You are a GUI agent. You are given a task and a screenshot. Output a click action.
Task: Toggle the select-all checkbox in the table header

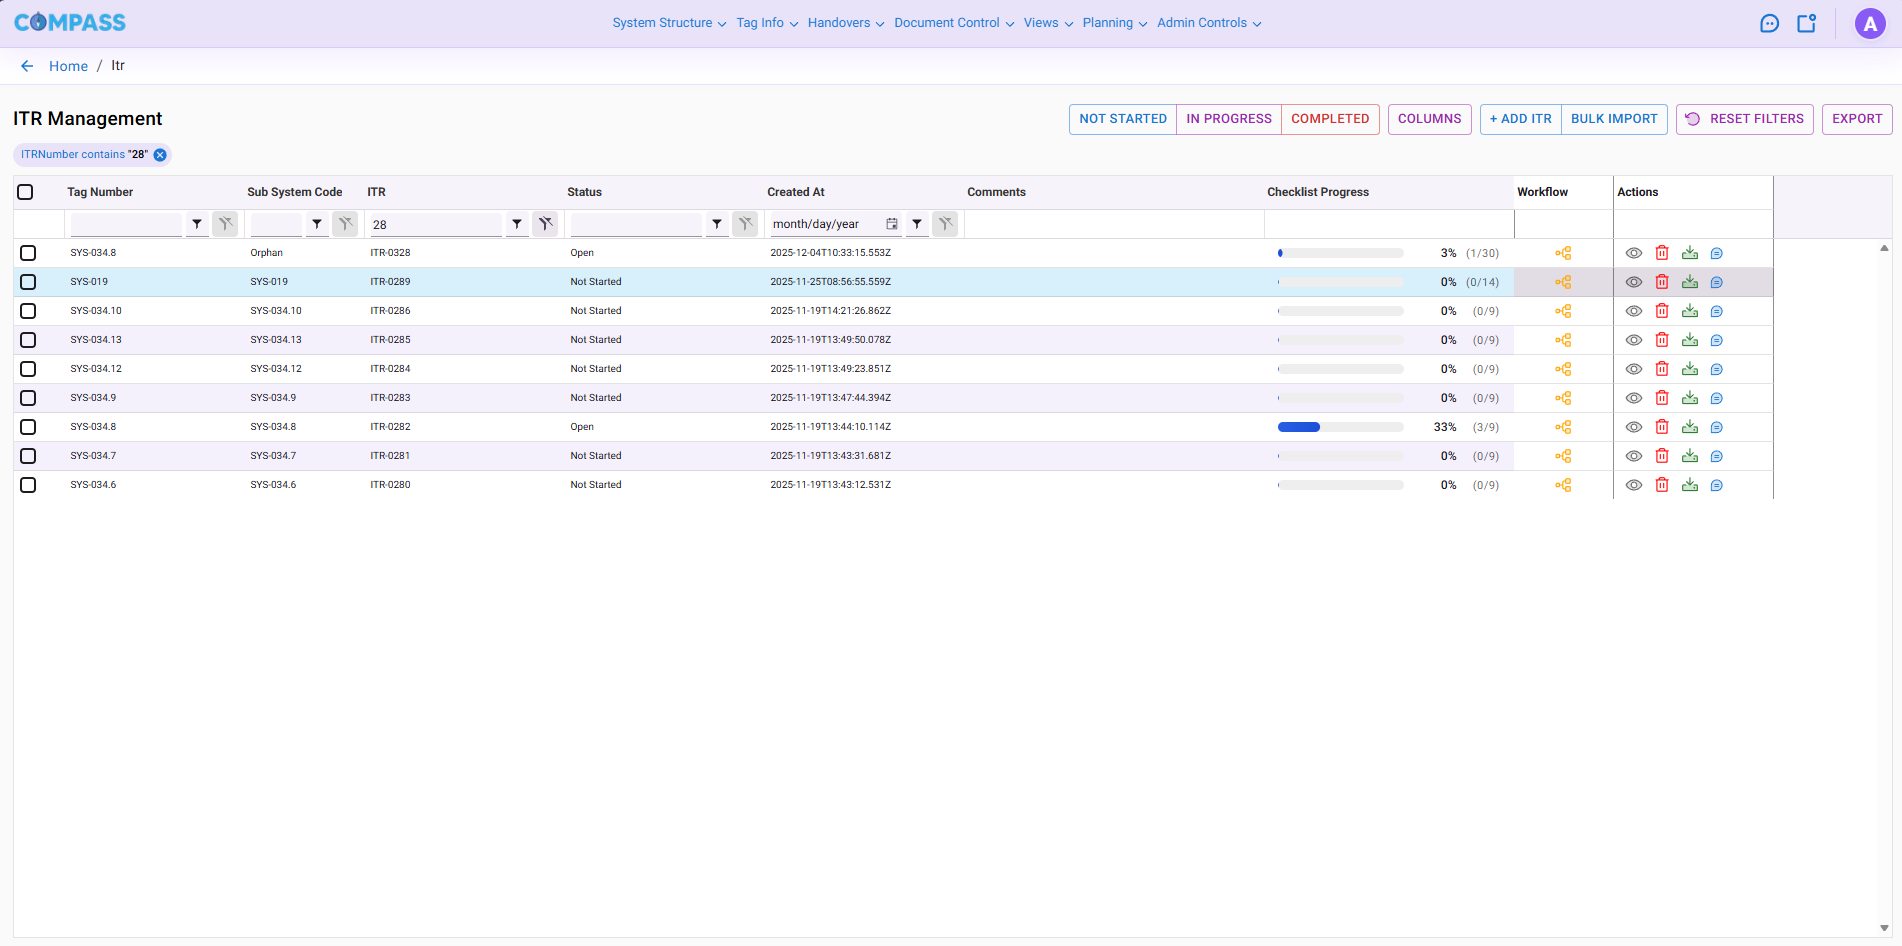pos(26,191)
